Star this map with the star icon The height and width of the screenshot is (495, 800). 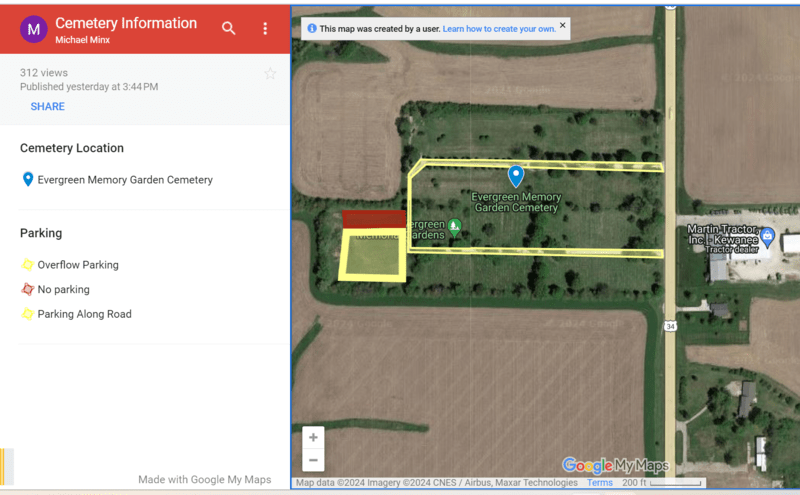click(x=269, y=73)
